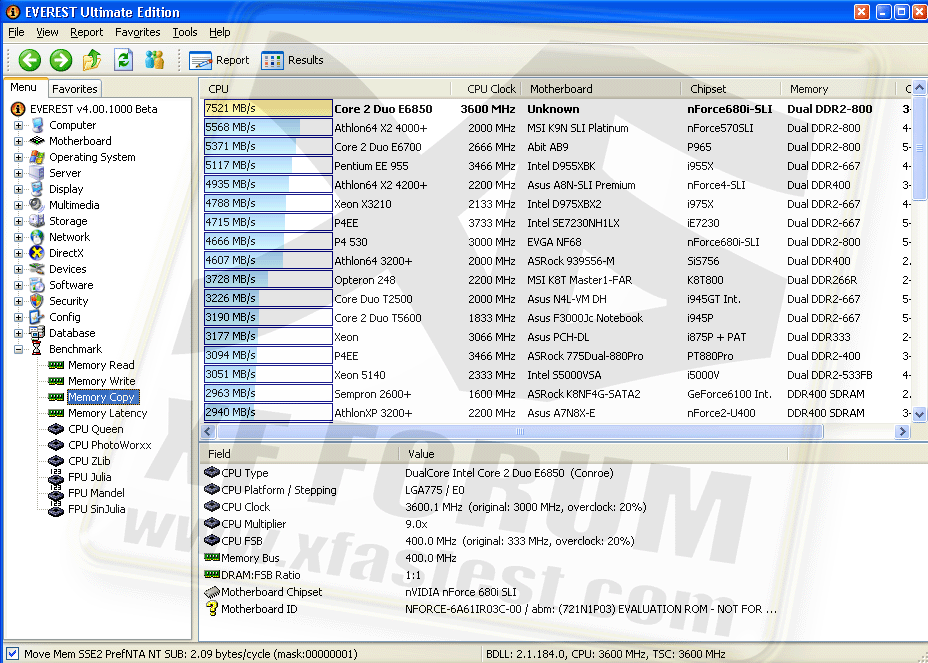Viewport: 928px width, 663px height.
Task: Click the green Back arrow icon
Action: click(30, 60)
